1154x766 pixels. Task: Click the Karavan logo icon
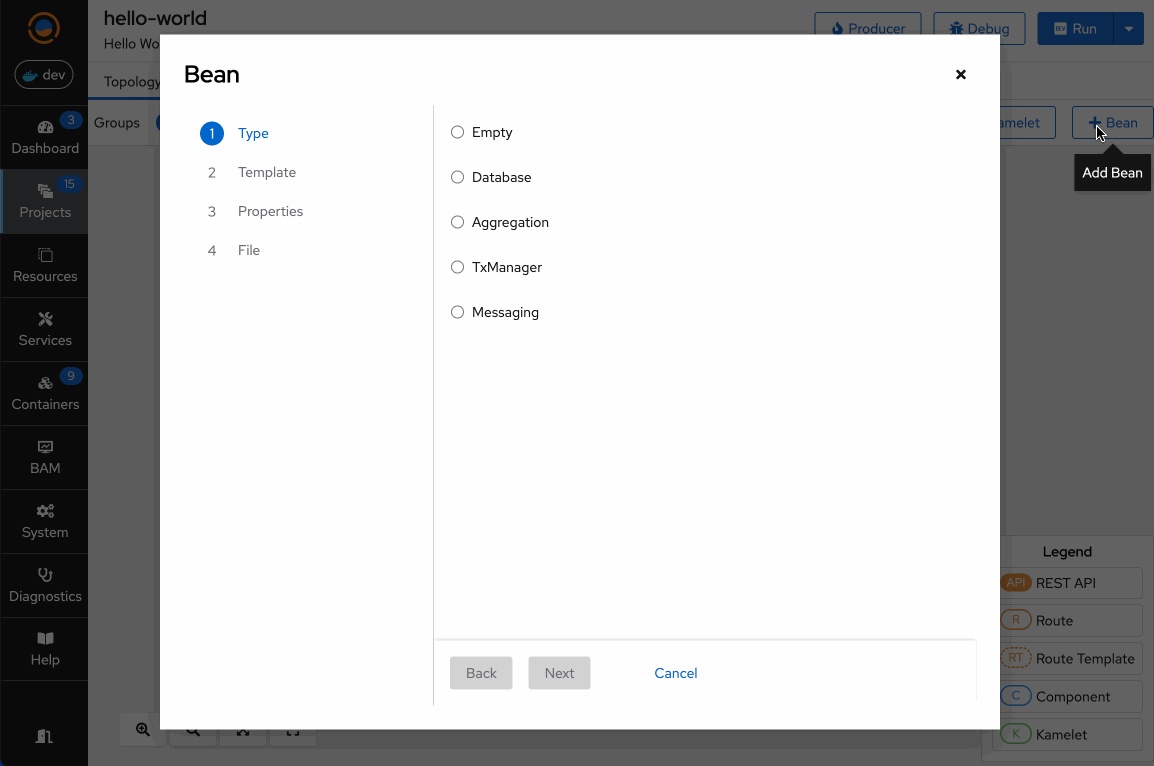[x=43, y=28]
